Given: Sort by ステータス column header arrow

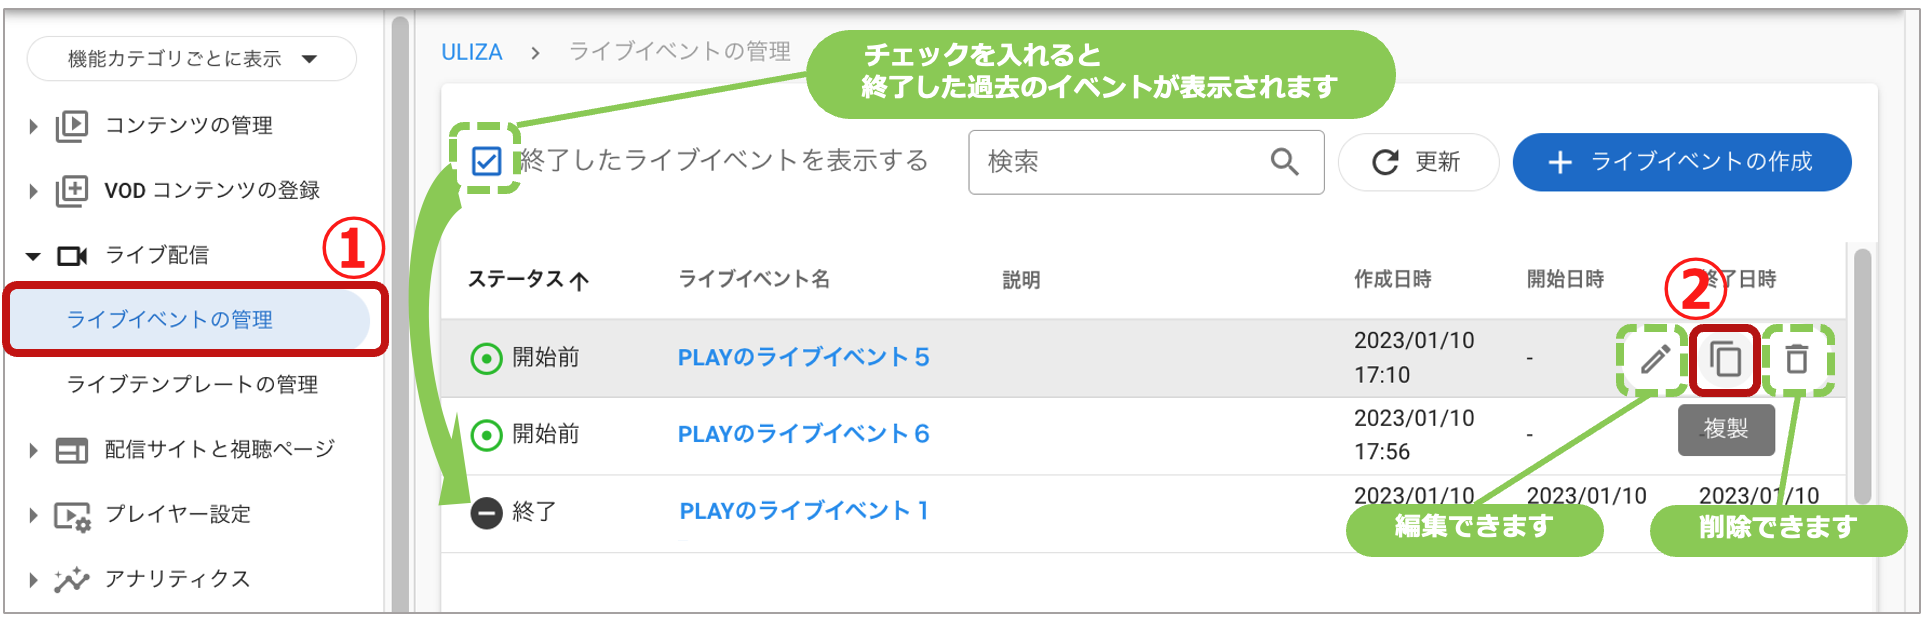Looking at the screenshot, I should click(x=579, y=281).
